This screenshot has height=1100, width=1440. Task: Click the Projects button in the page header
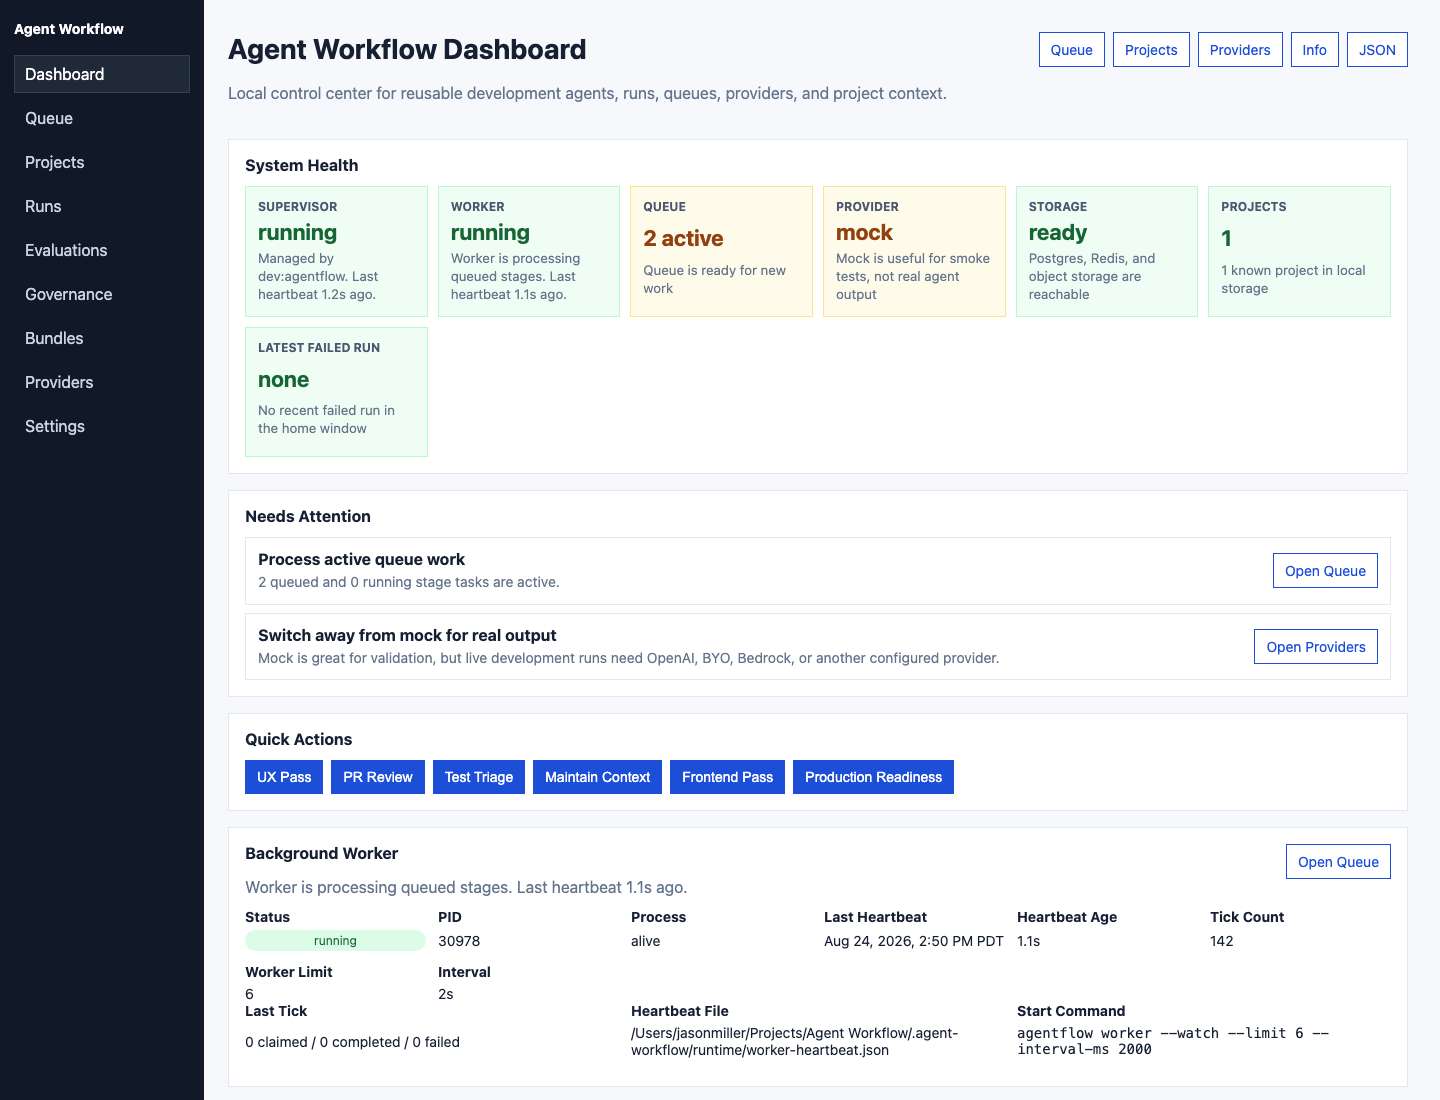(x=1151, y=50)
